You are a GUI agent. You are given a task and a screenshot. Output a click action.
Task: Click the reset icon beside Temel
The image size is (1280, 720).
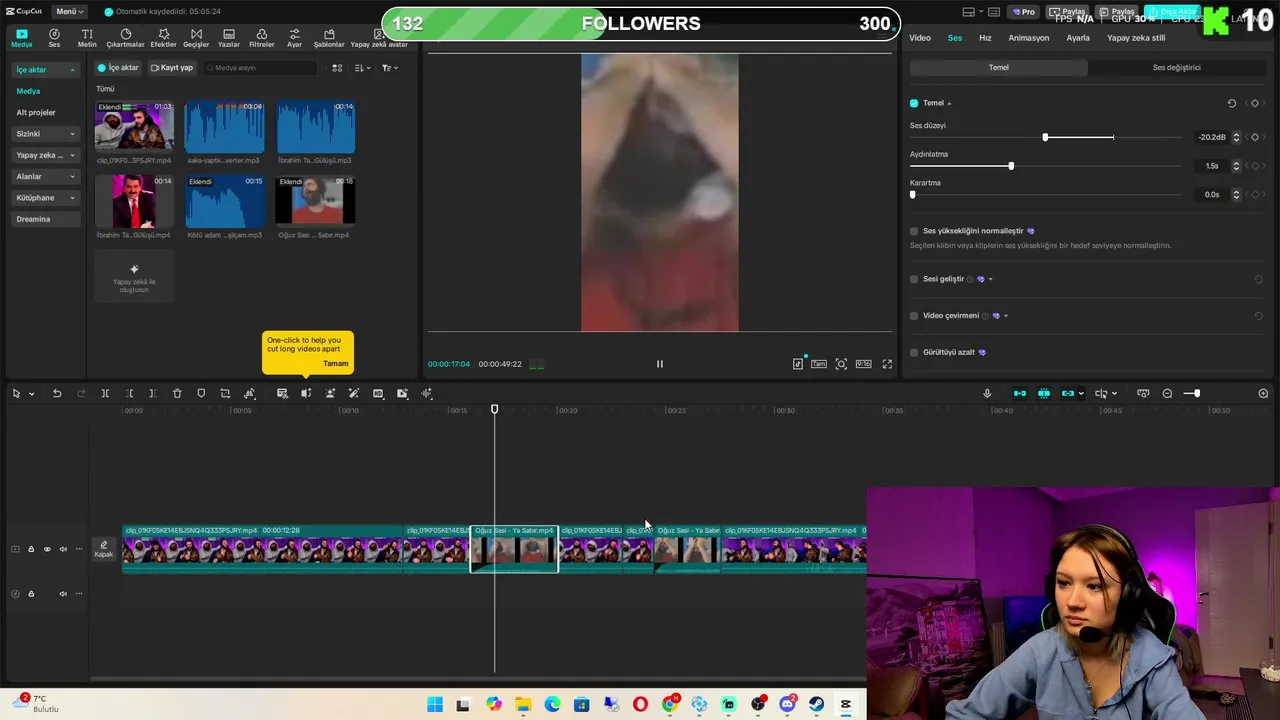1232,103
